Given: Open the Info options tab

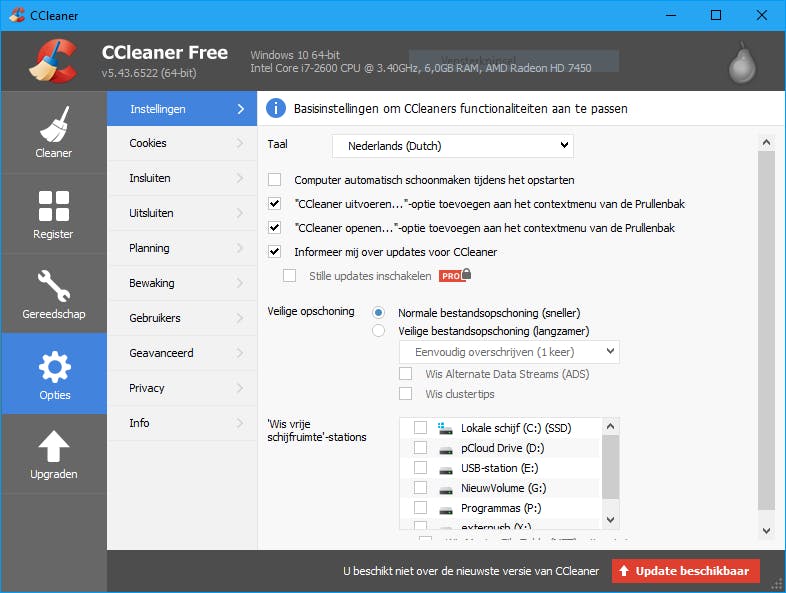Looking at the screenshot, I should tap(182, 423).
